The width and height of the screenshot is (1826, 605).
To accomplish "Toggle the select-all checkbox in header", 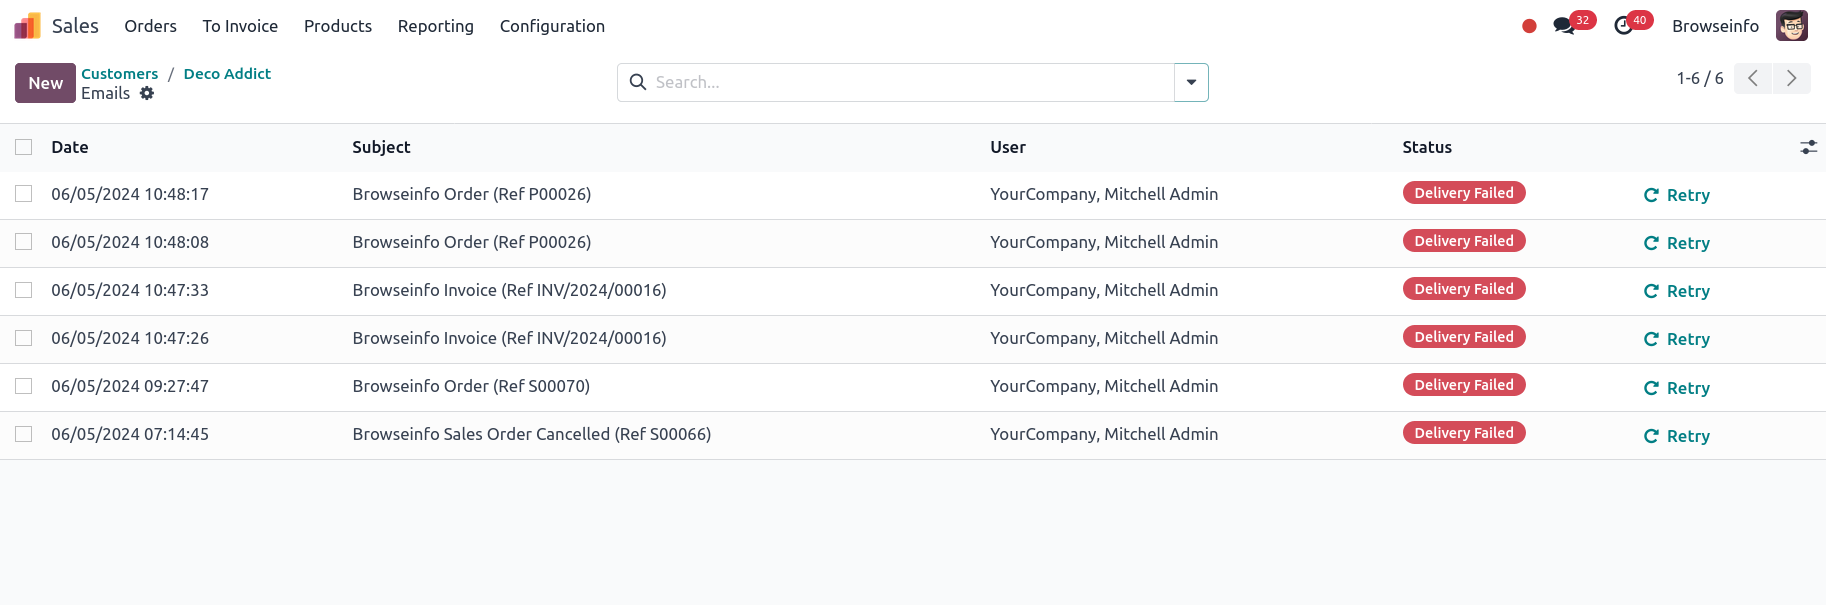I will click(24, 147).
